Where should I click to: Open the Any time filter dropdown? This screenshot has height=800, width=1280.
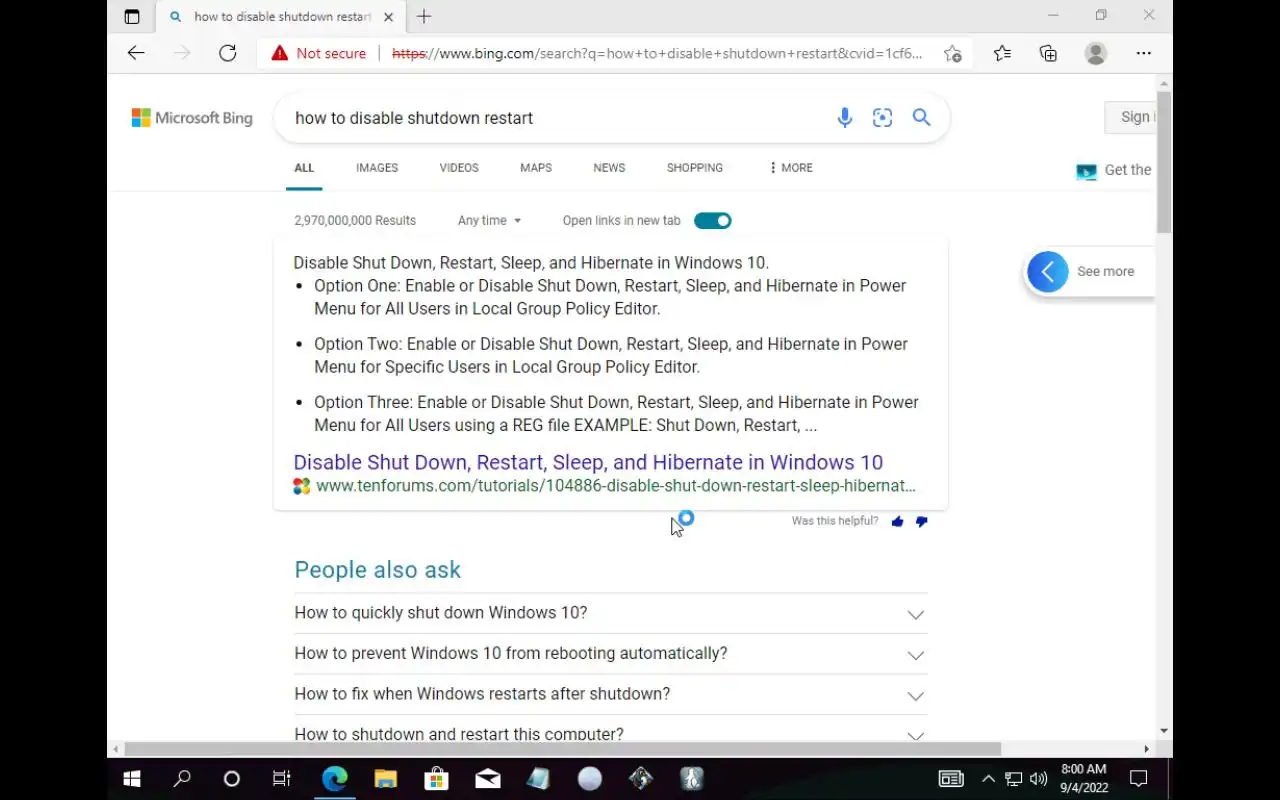[489, 220]
